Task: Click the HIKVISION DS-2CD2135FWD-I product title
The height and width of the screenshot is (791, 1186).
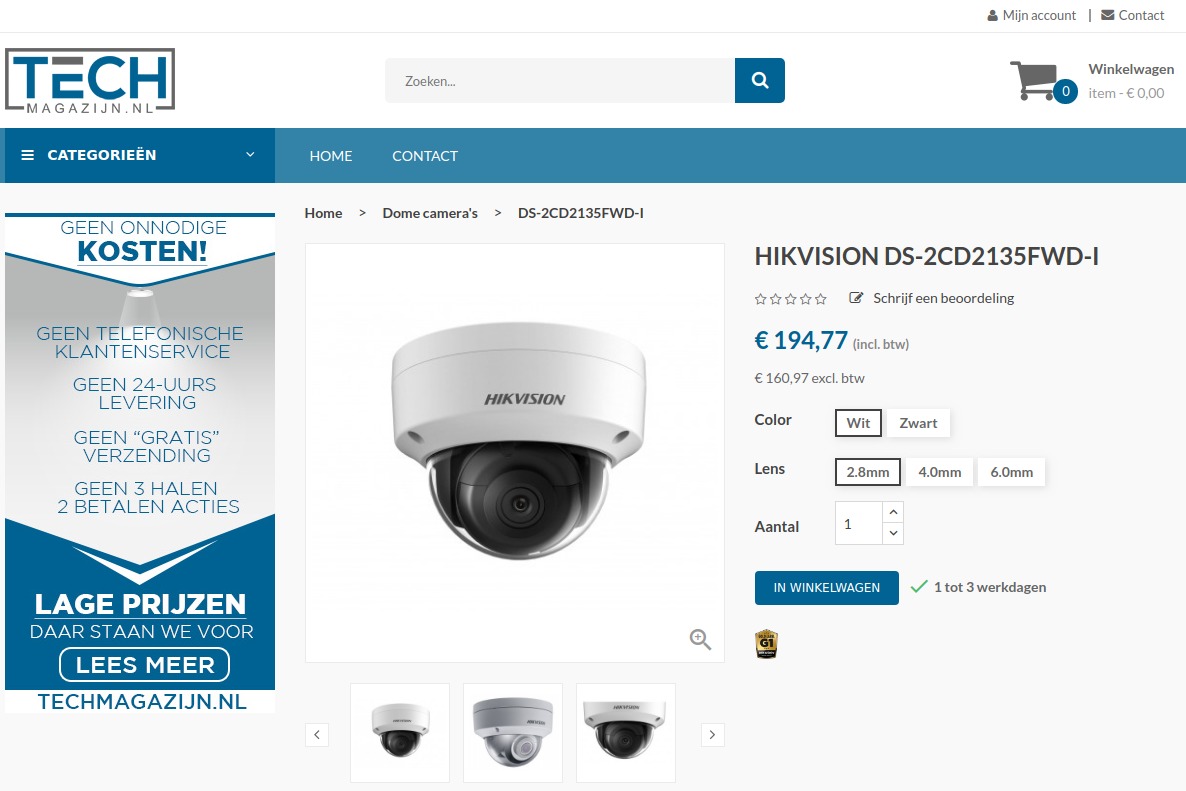Action: point(927,256)
